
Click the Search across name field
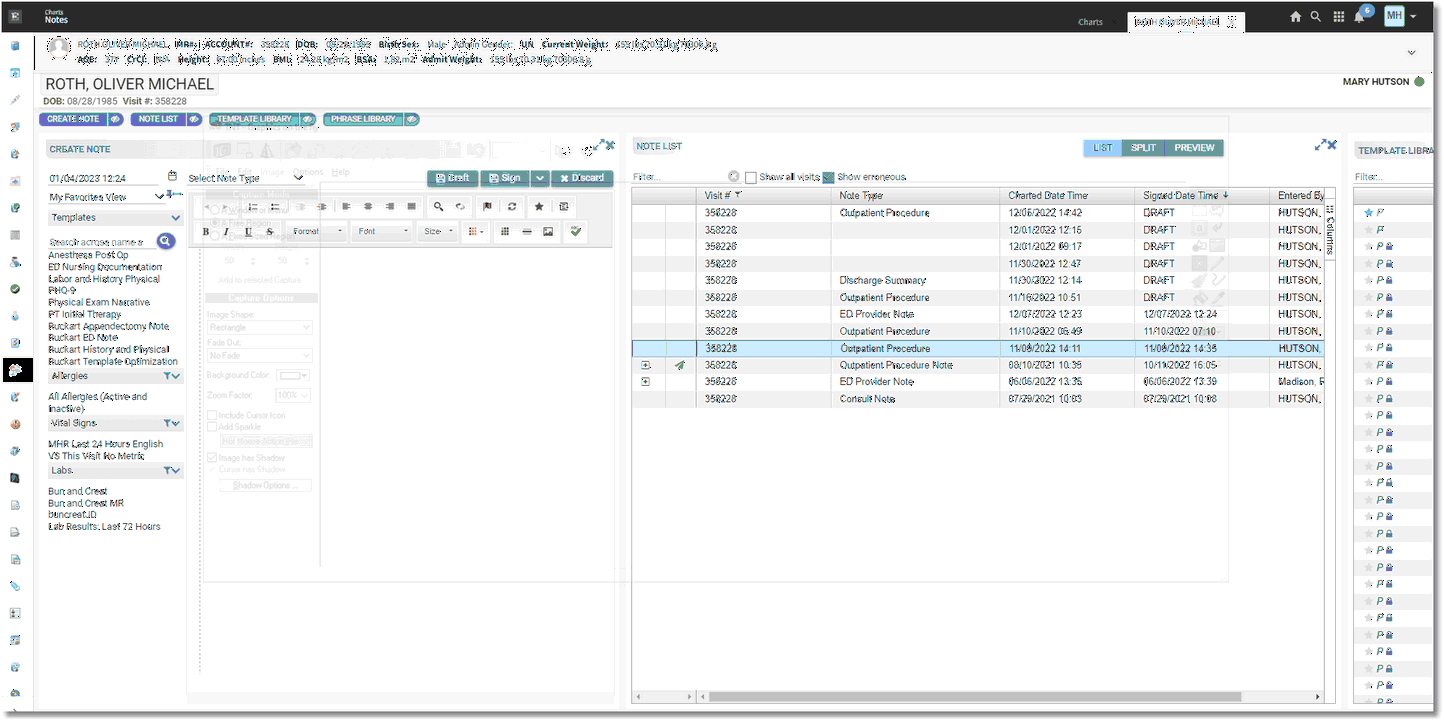tap(100, 242)
